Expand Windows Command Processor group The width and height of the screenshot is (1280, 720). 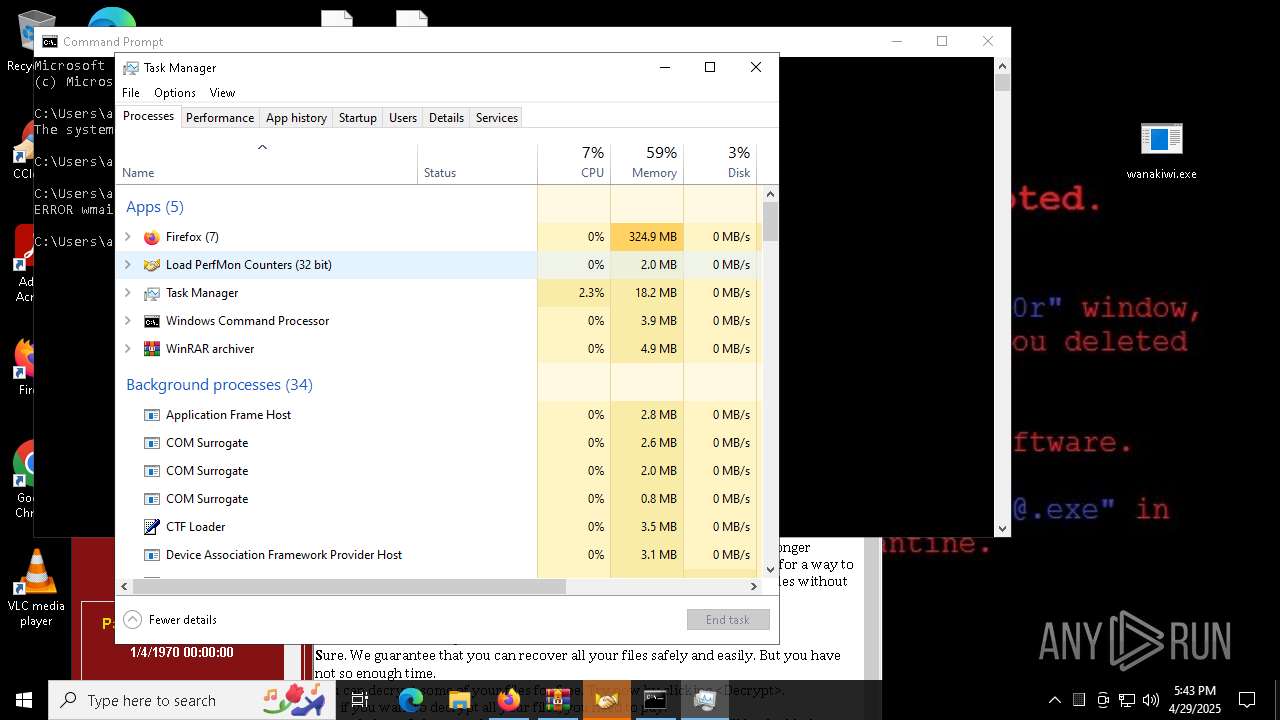pyautogui.click(x=127, y=321)
